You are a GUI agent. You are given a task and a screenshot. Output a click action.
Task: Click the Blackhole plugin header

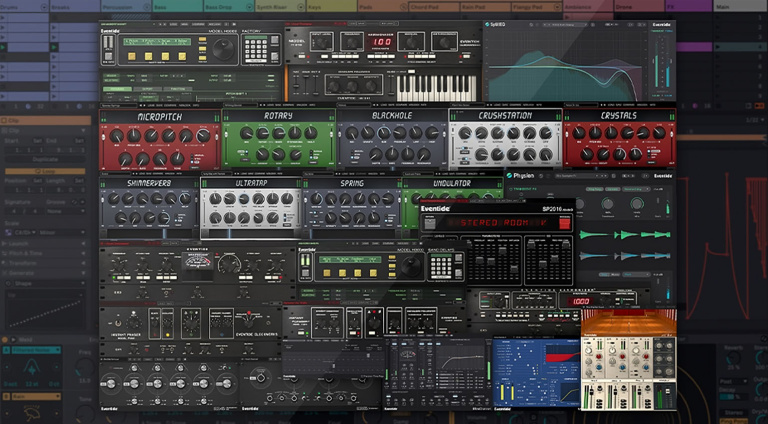tap(391, 117)
